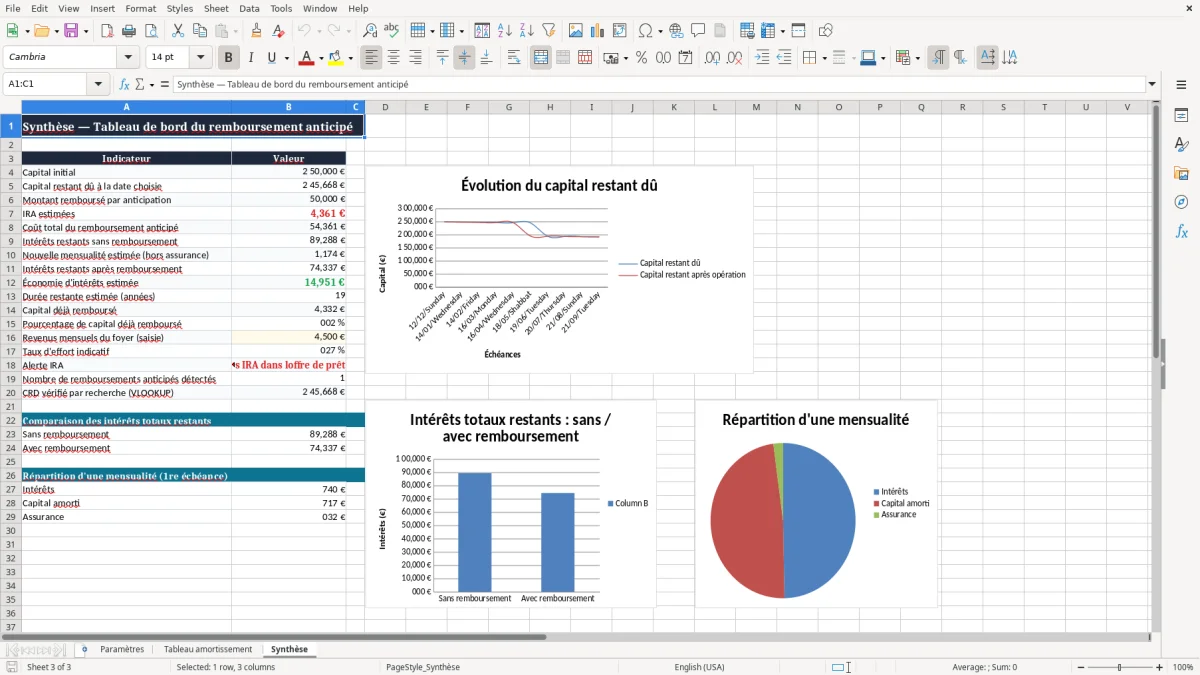Open the Data menu
Viewport: 1200px width, 675px height.
(x=249, y=8)
